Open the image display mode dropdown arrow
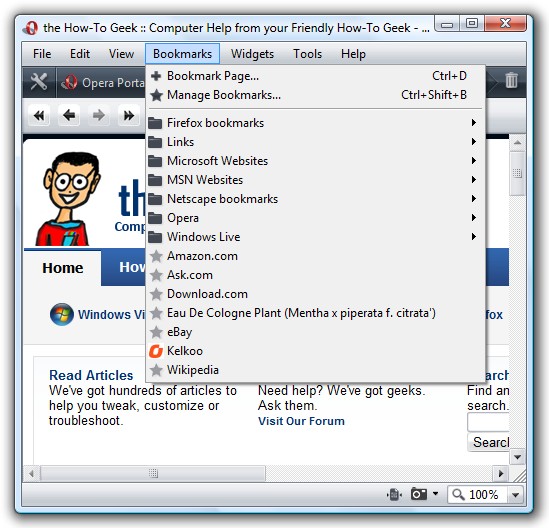Viewport: 549px width, 528px height. [435, 494]
